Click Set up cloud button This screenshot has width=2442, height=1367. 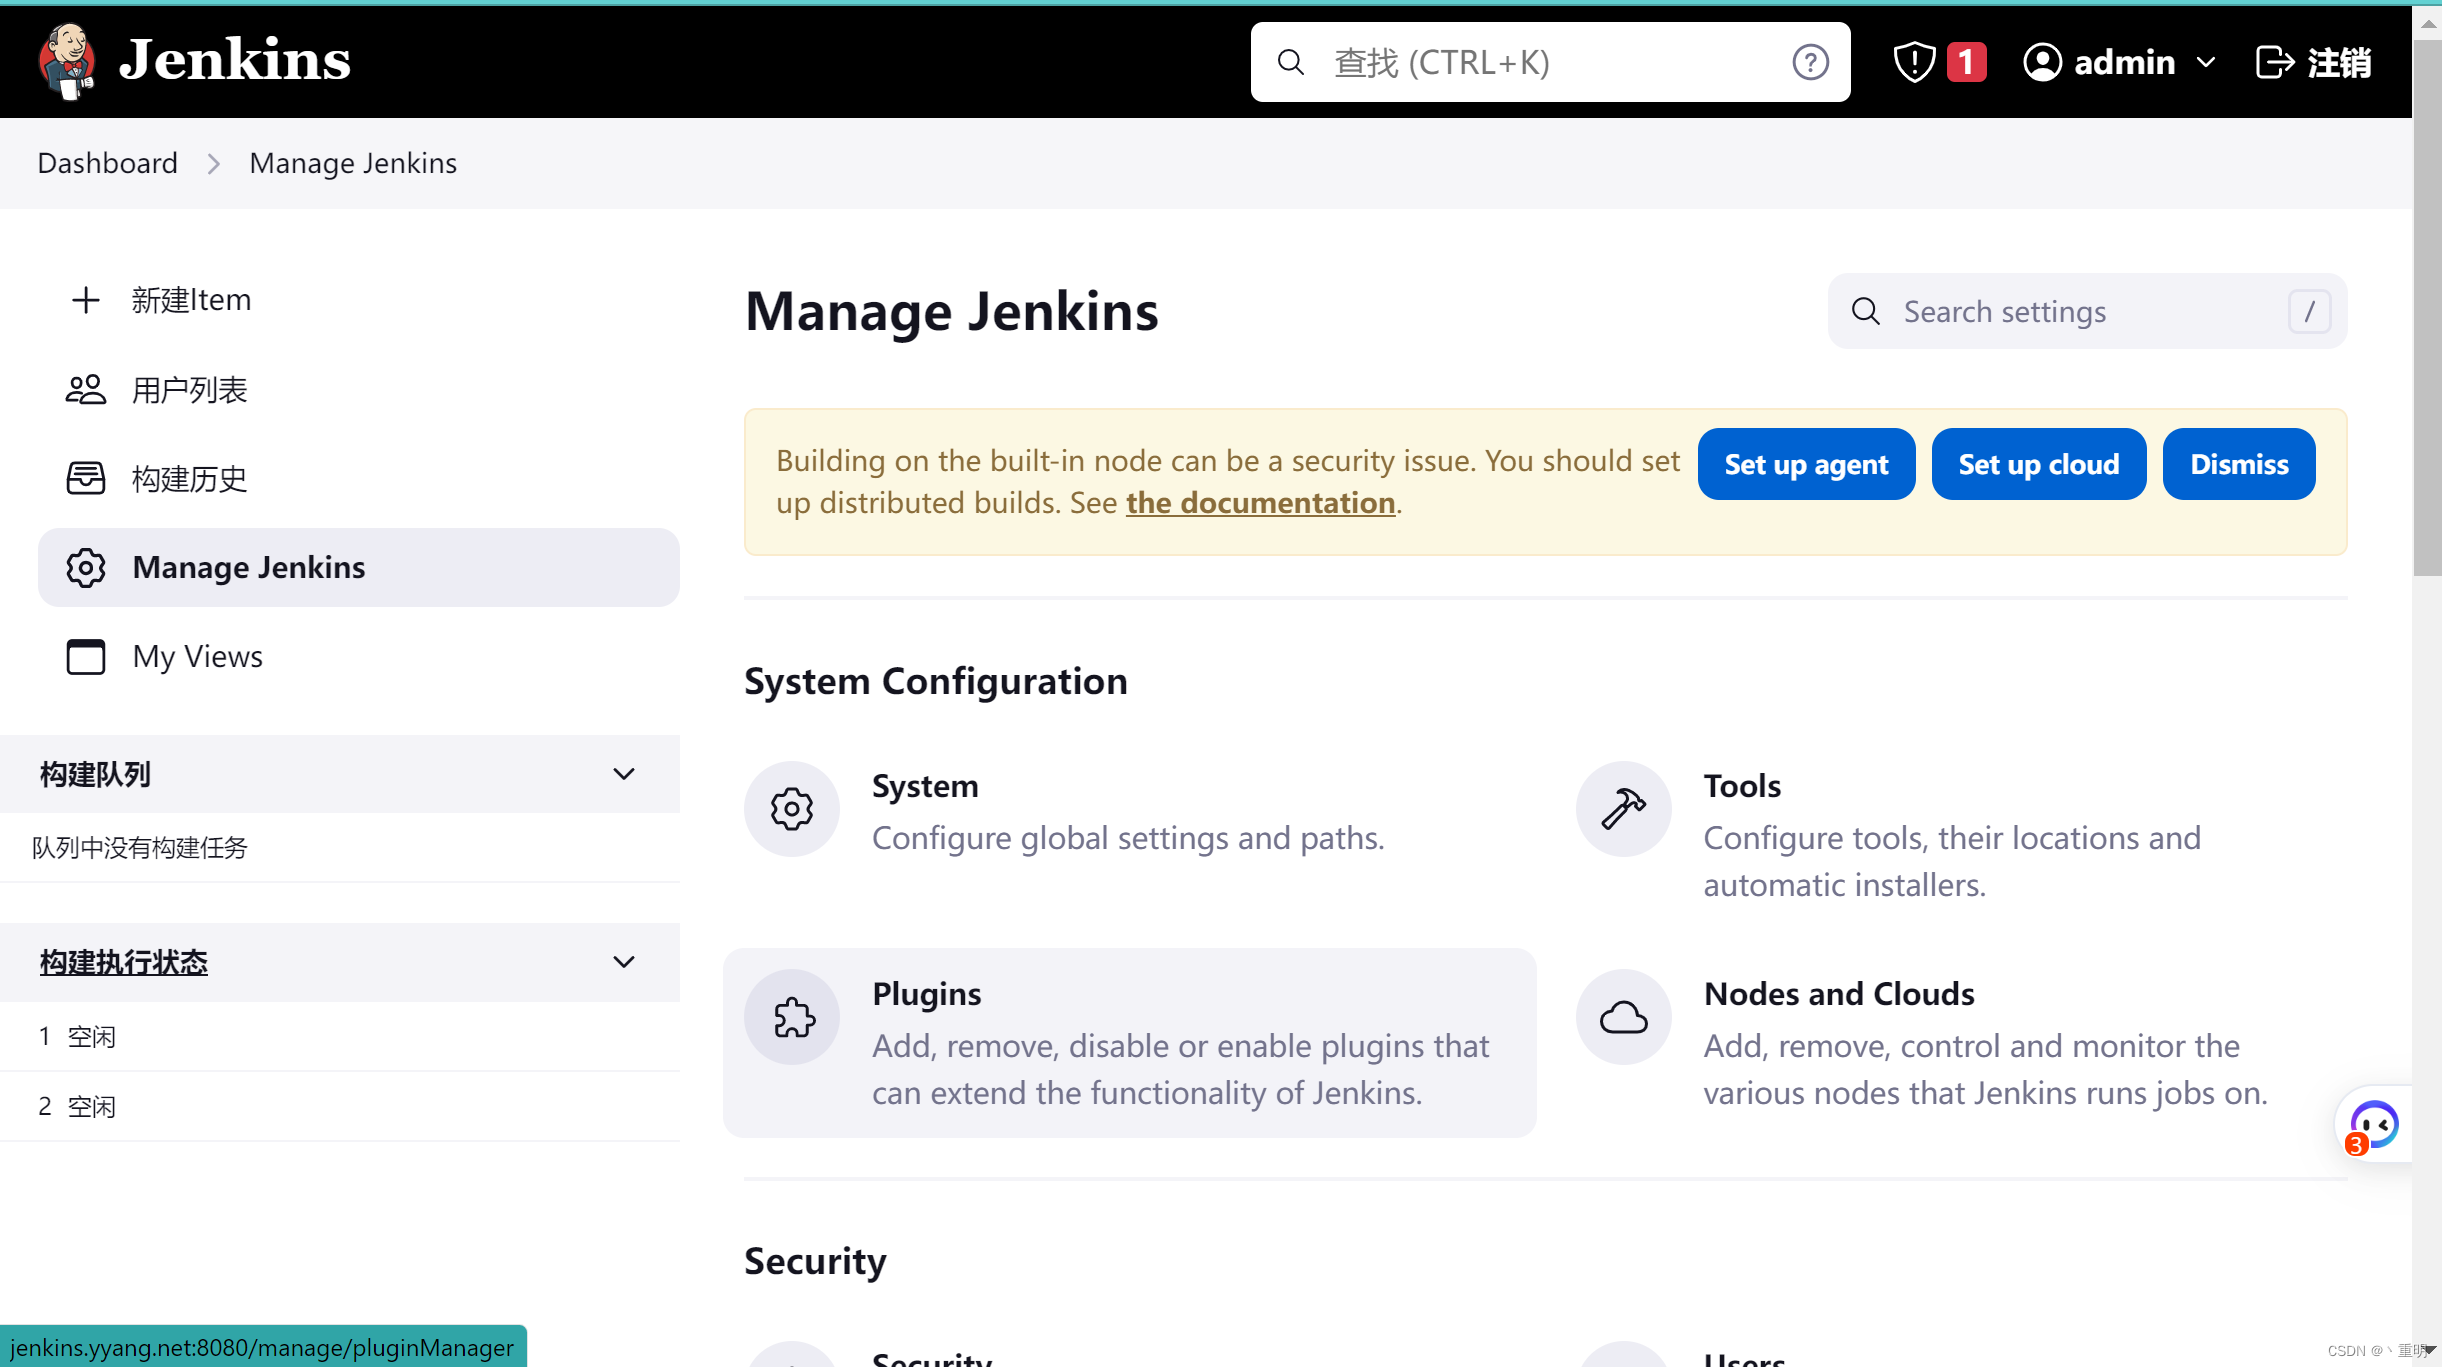pos(2039,463)
